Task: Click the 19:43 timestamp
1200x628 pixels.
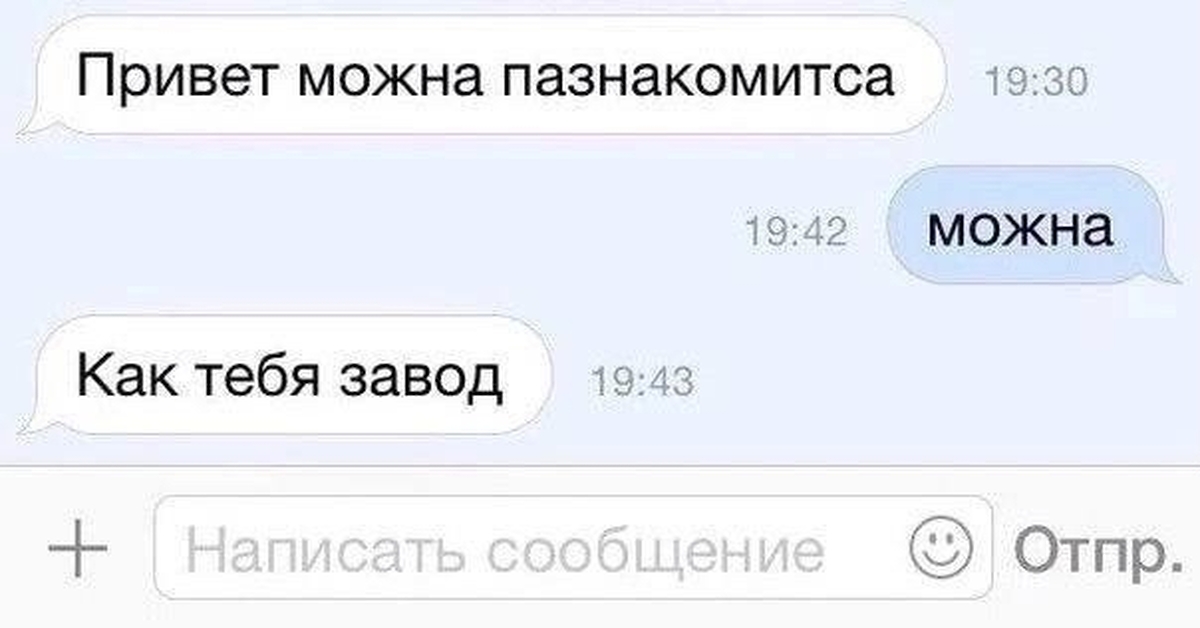Action: coord(642,382)
